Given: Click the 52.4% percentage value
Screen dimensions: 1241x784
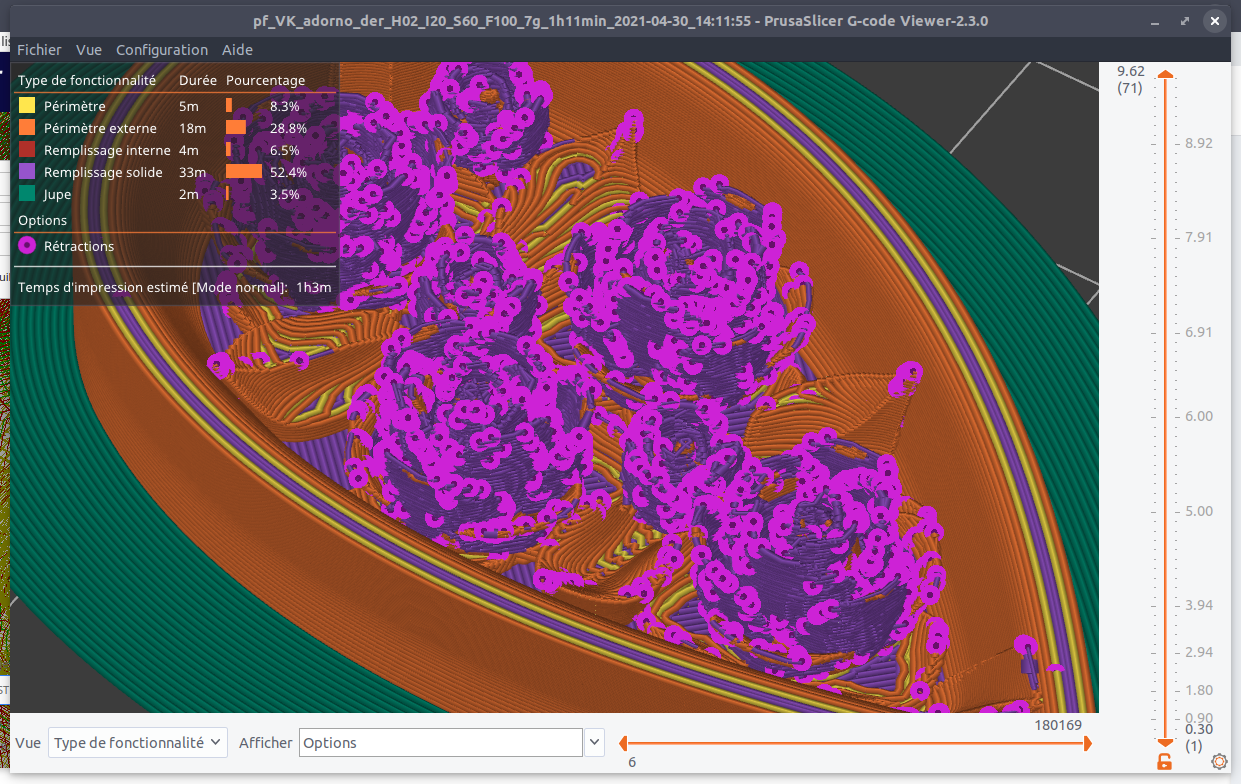Looking at the screenshot, I should point(288,172).
